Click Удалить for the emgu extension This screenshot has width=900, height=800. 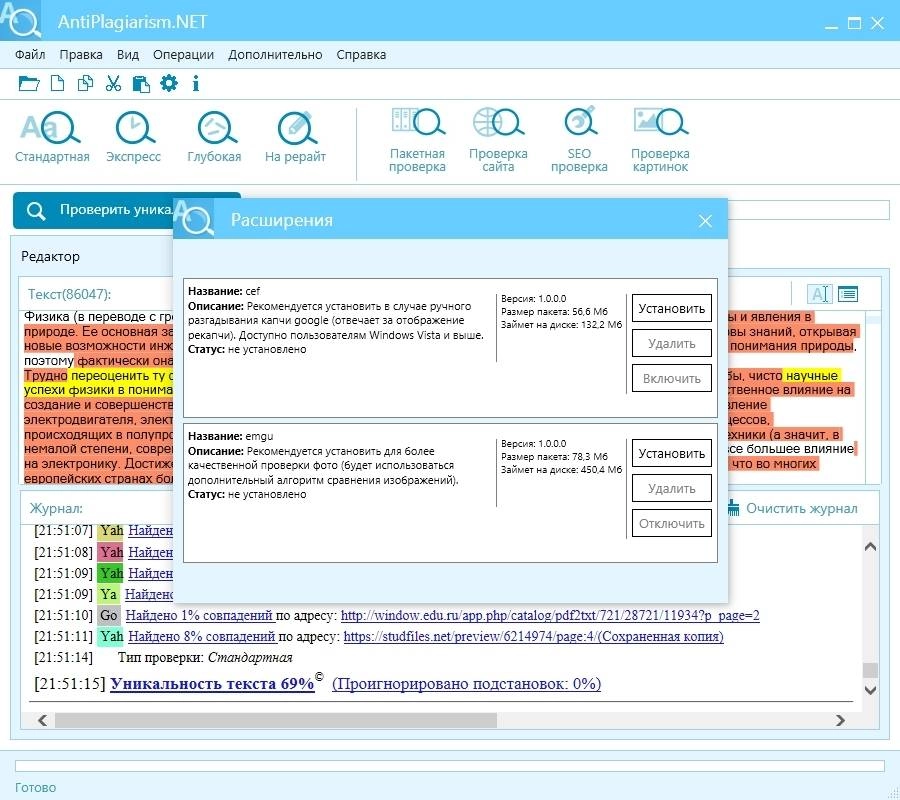(x=672, y=489)
